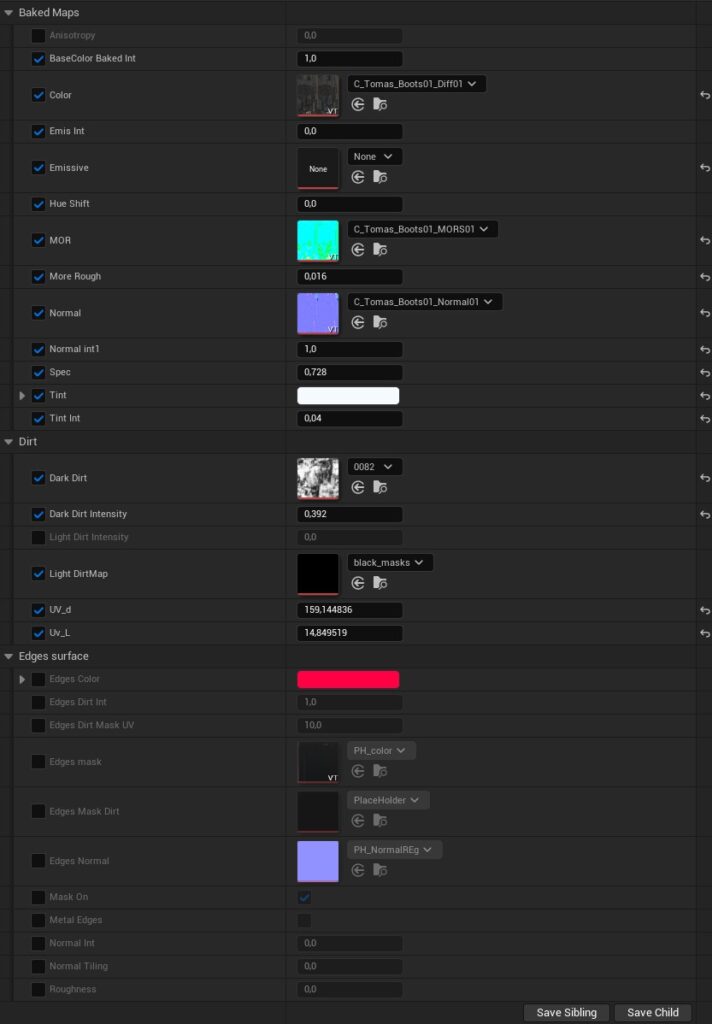Use selected asset for Emissive texture
Viewport: 712px width, 1024px height.
click(358, 177)
